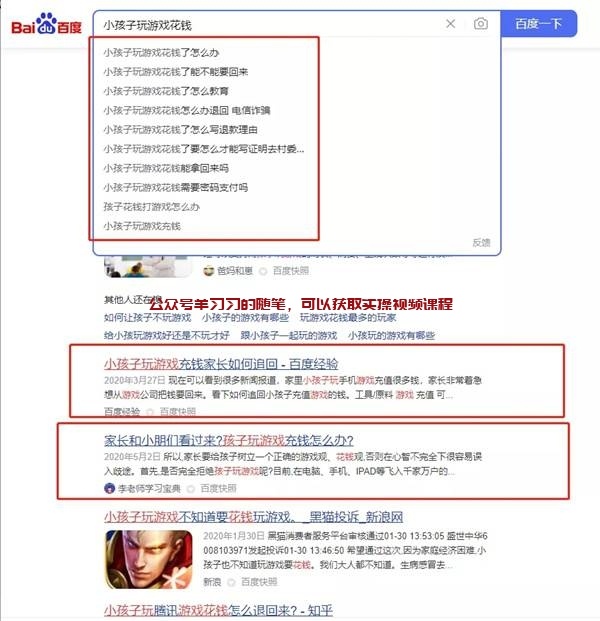Click the 百度一下 search button

point(539,24)
